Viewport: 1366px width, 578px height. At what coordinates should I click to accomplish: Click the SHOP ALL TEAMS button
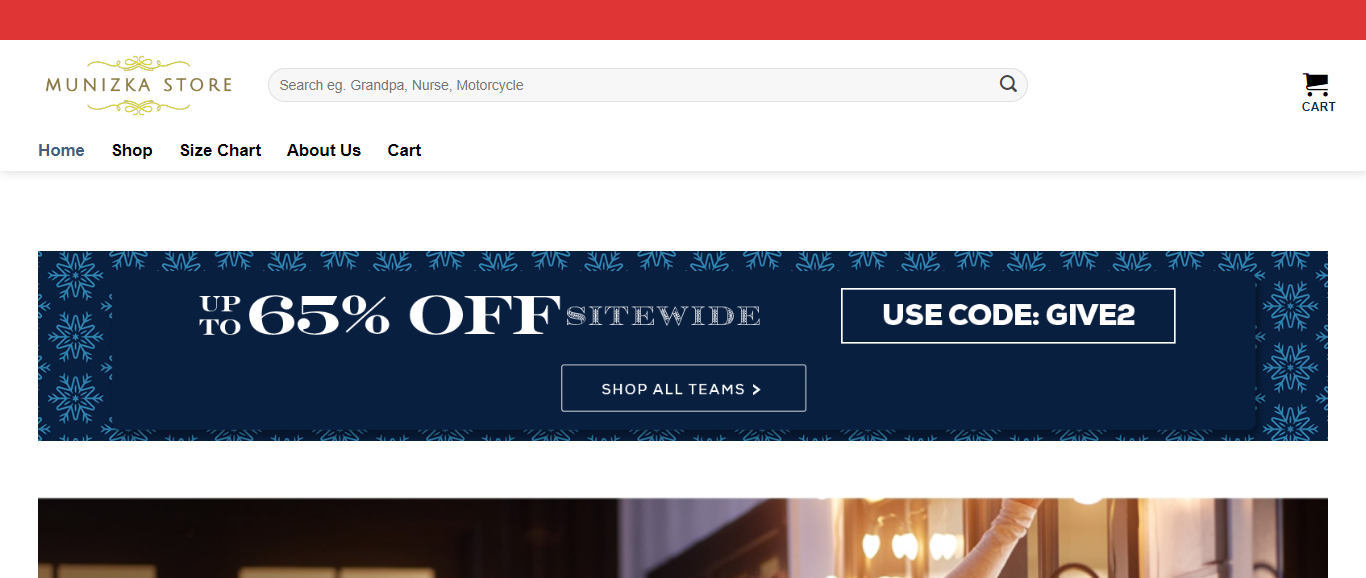point(683,388)
